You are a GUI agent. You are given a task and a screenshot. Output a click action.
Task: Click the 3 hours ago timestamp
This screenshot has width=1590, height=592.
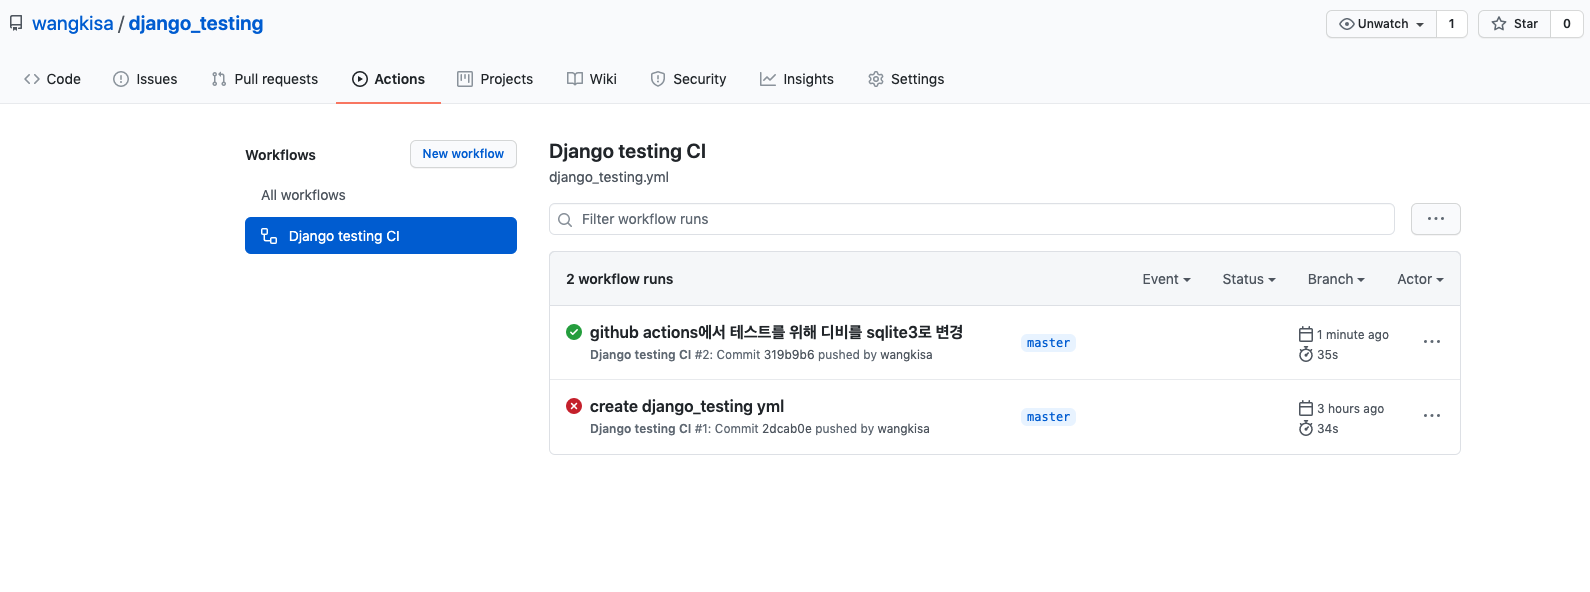point(1351,409)
